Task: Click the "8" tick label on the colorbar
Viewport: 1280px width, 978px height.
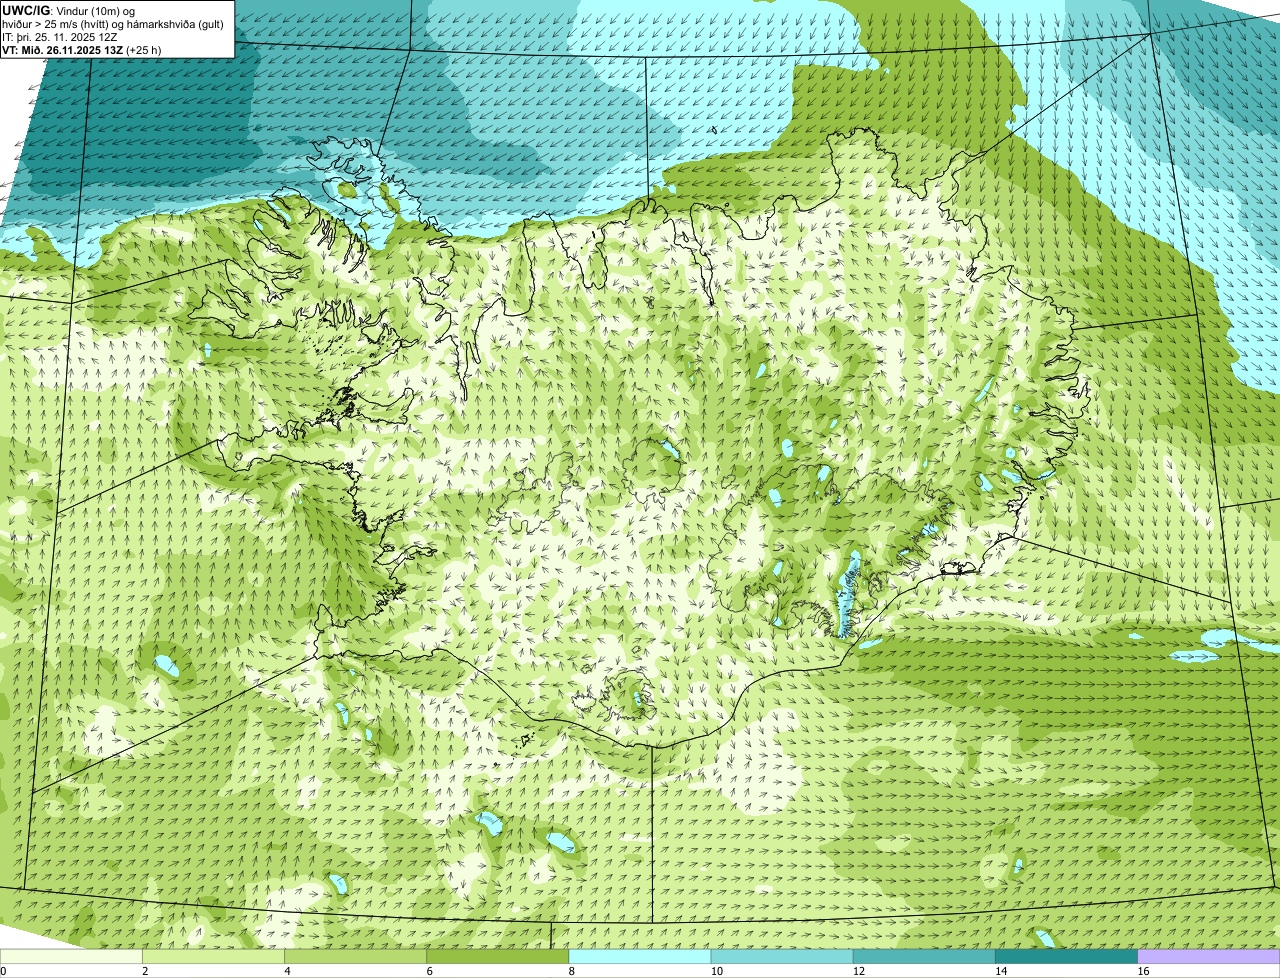Action: (x=572, y=971)
